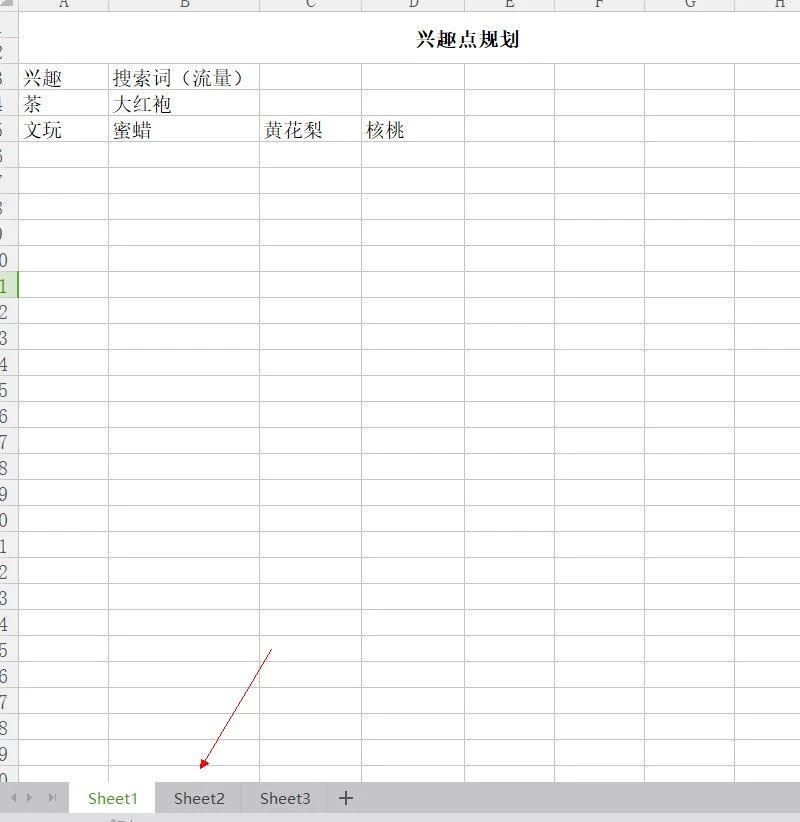Select the column D header
800x822 pixels.
(x=411, y=4)
